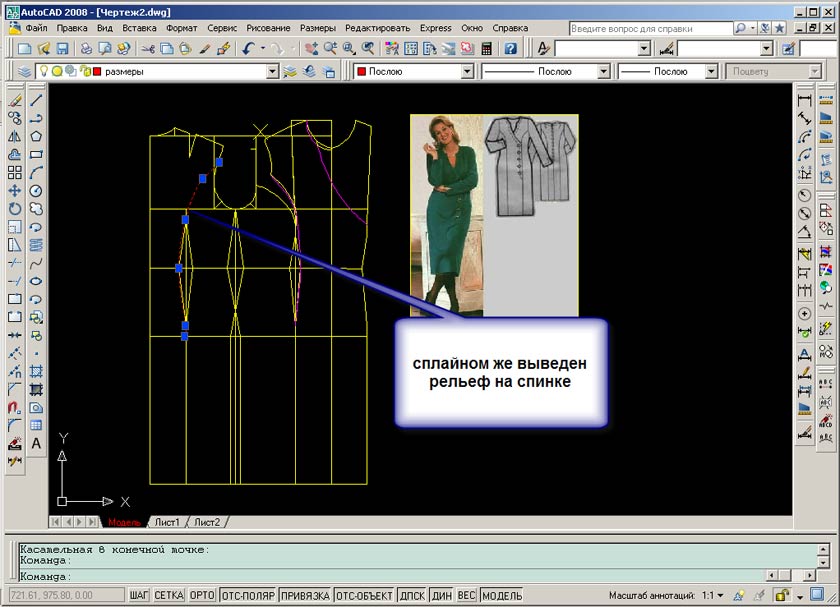The height and width of the screenshot is (607, 840).
Task: Pick the Mirror tool
Action: pyautogui.click(x=15, y=136)
